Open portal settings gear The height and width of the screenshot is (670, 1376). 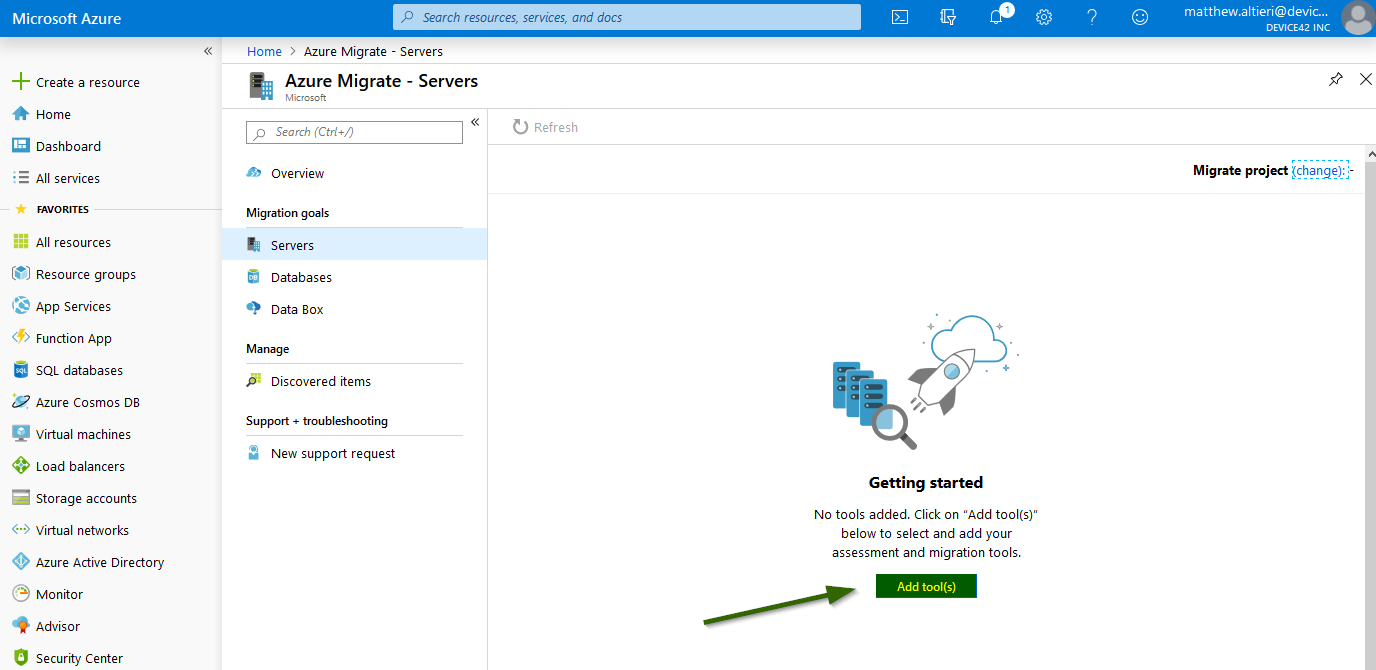click(1043, 17)
